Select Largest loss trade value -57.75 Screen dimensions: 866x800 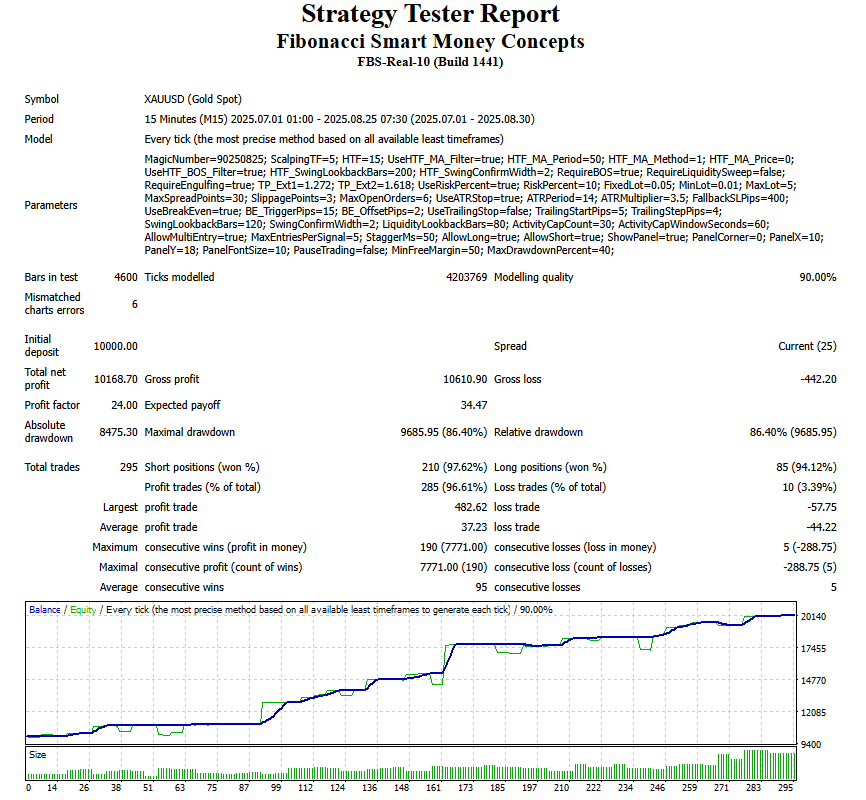pos(821,507)
